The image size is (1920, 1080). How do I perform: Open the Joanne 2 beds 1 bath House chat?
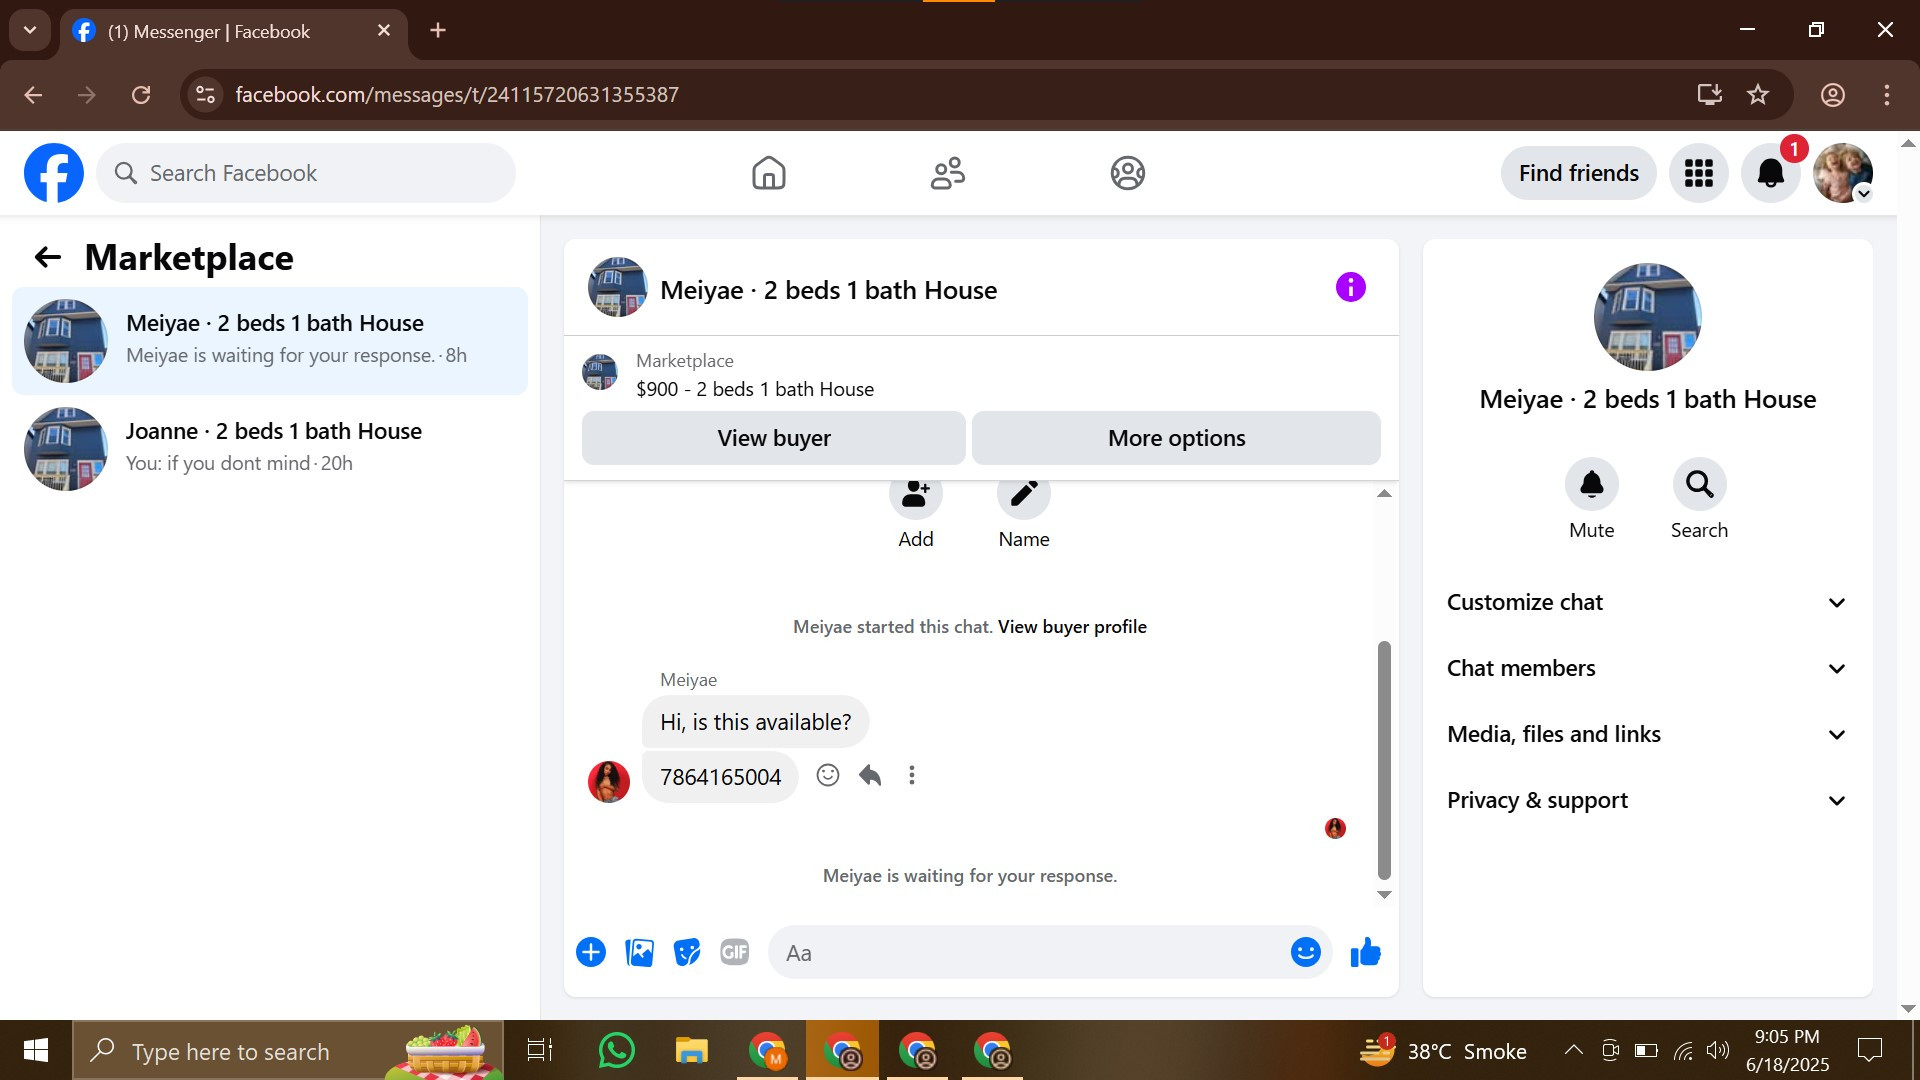[x=270, y=449]
